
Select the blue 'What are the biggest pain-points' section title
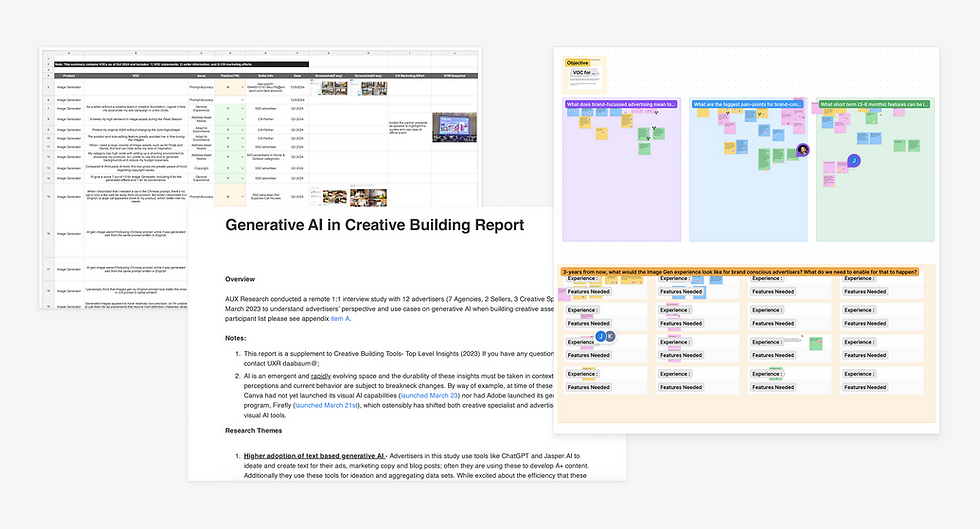[748, 104]
